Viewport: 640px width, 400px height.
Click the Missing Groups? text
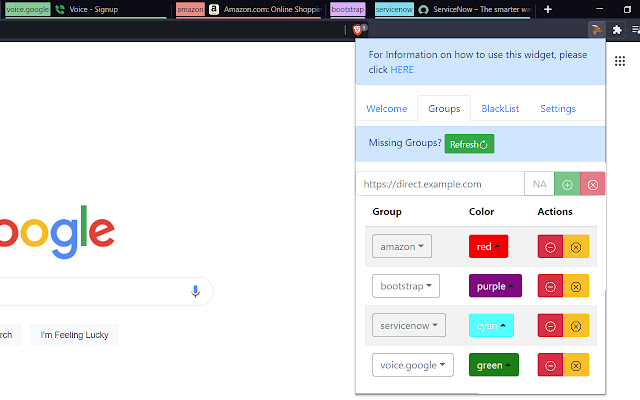click(x=404, y=143)
